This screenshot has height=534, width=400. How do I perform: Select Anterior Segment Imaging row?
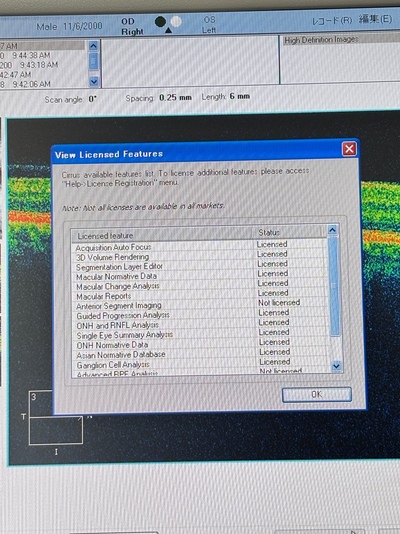pyautogui.click(x=199, y=304)
